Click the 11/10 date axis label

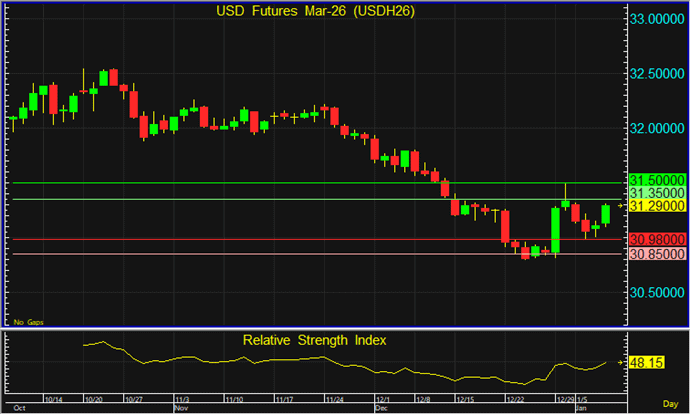(x=234, y=400)
